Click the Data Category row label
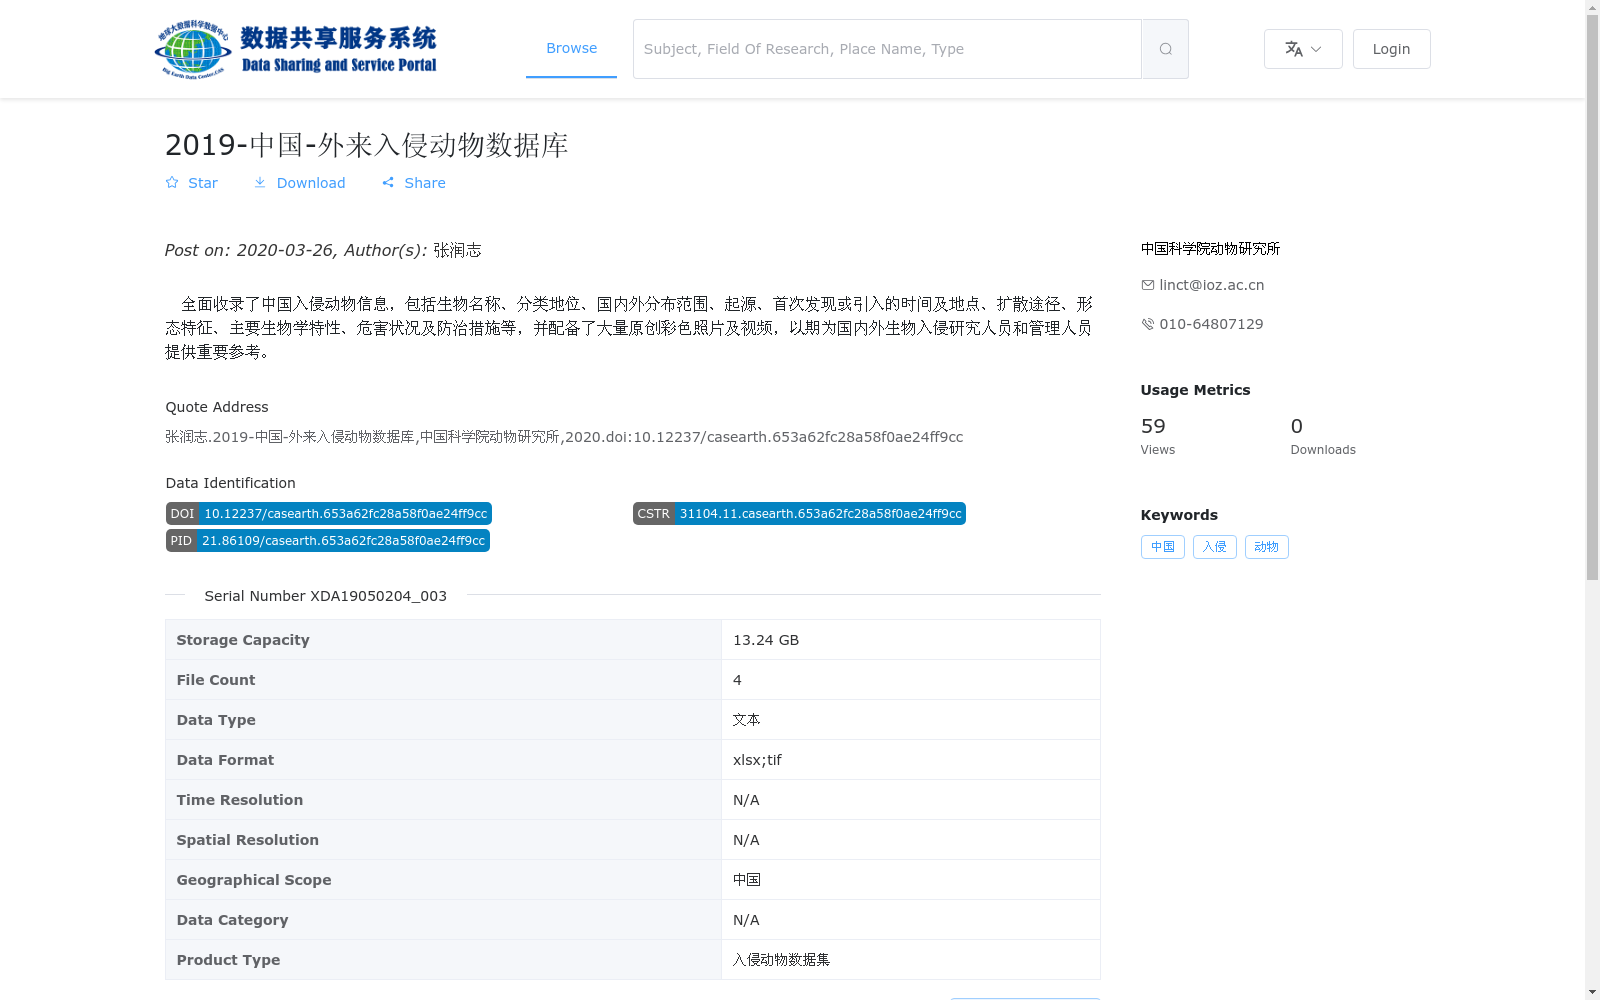This screenshot has width=1600, height=1000. 232,920
